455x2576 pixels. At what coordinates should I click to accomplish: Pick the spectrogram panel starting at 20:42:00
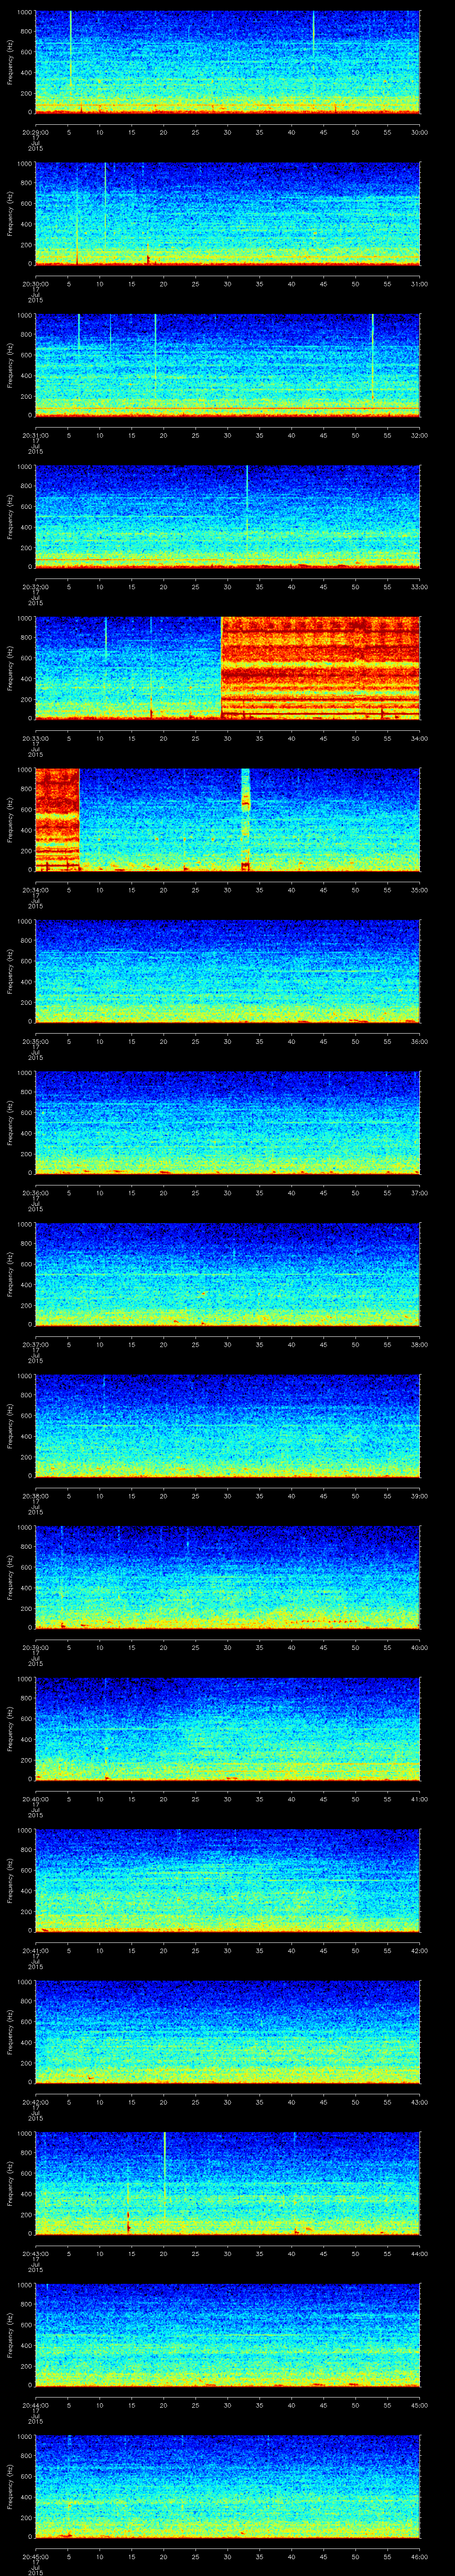[x=228, y=2032]
